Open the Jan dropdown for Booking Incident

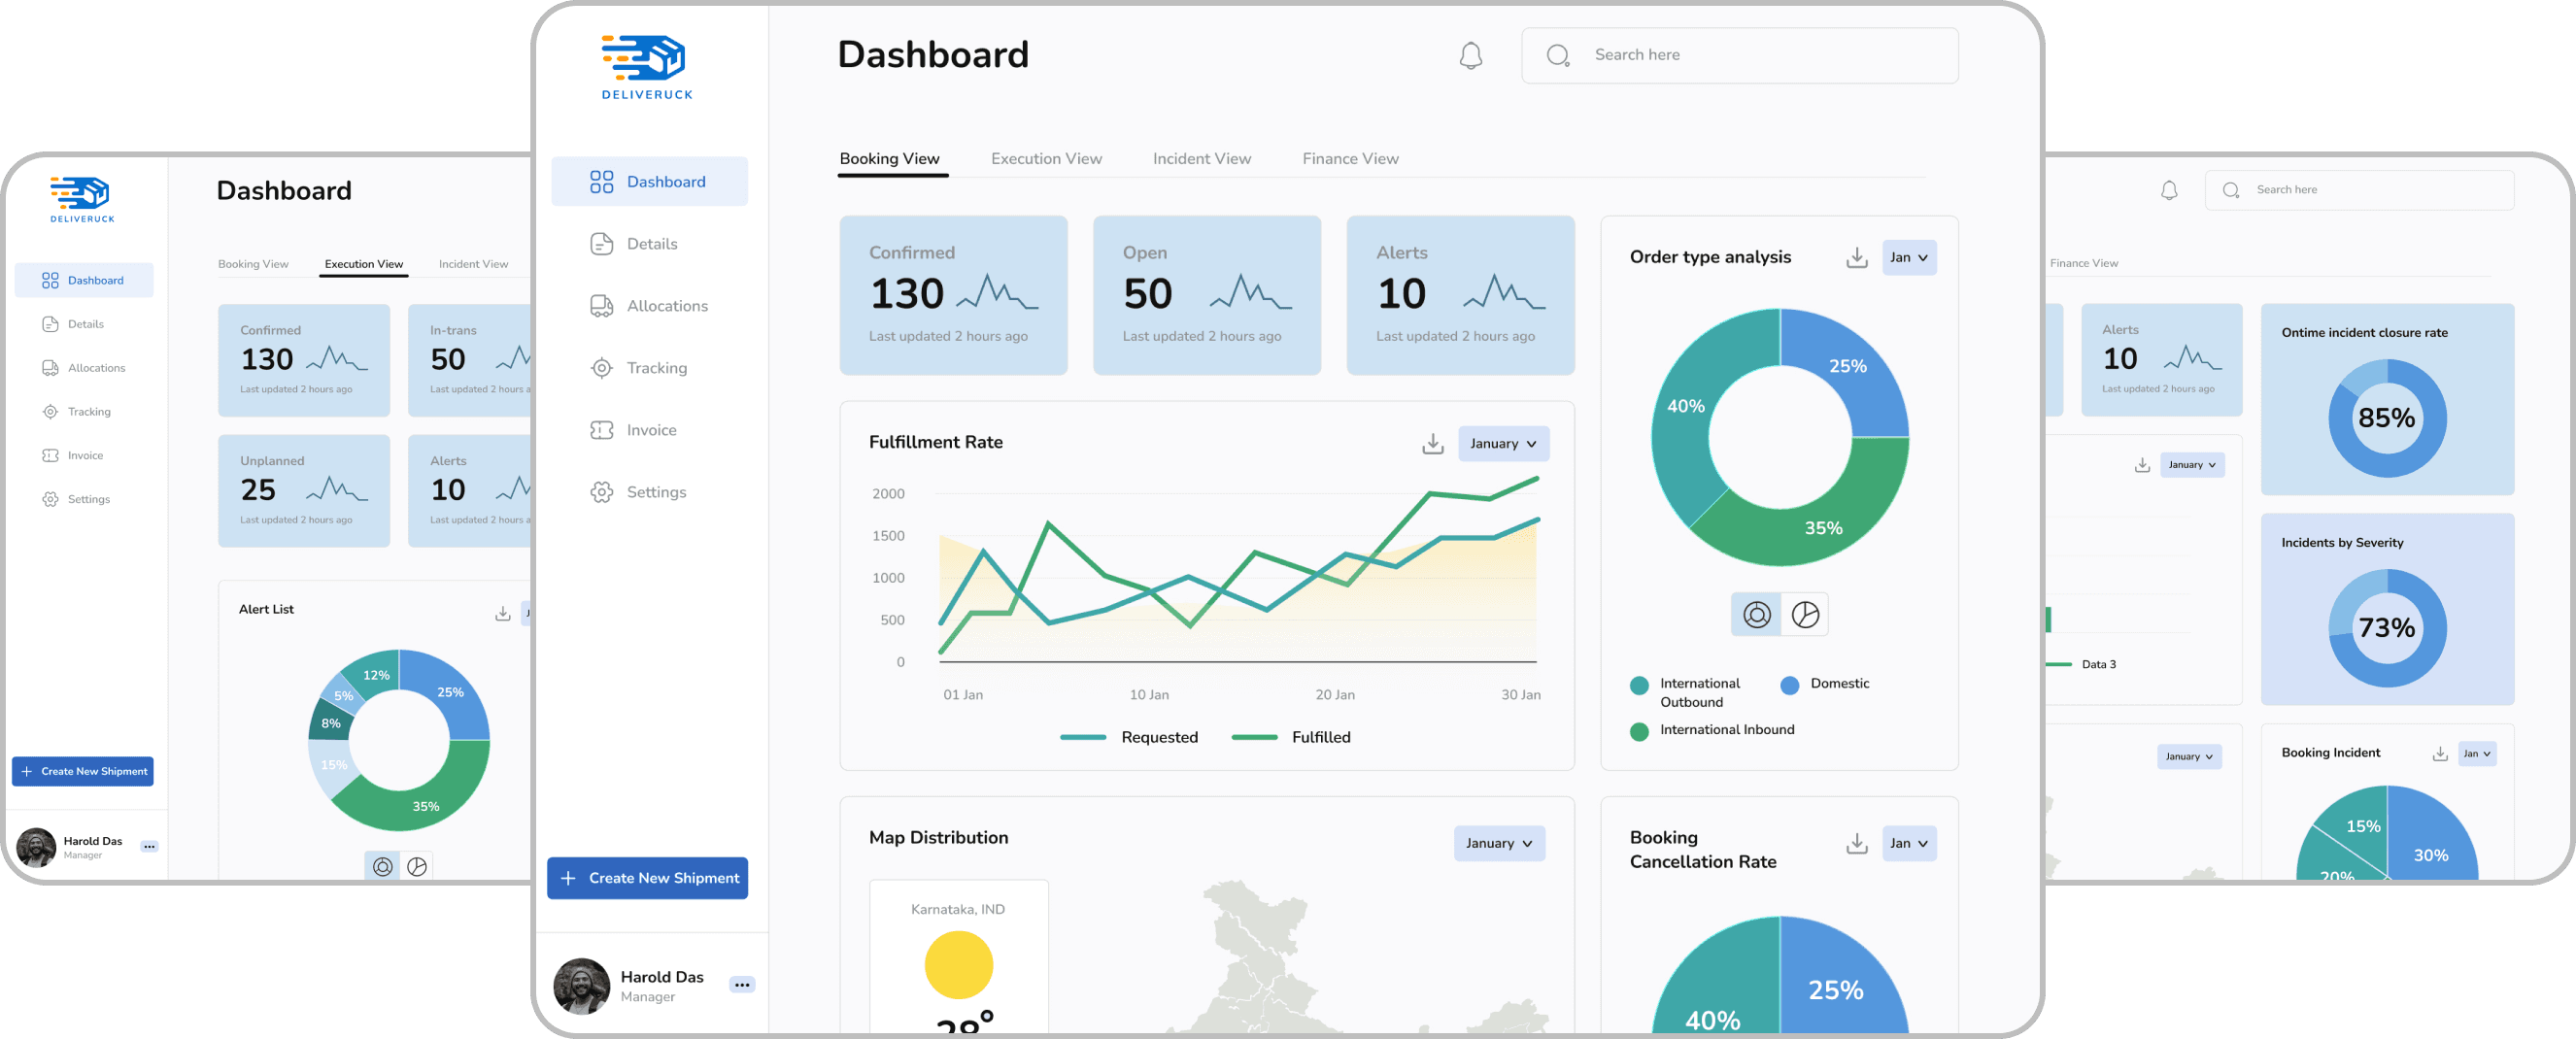tap(2476, 754)
